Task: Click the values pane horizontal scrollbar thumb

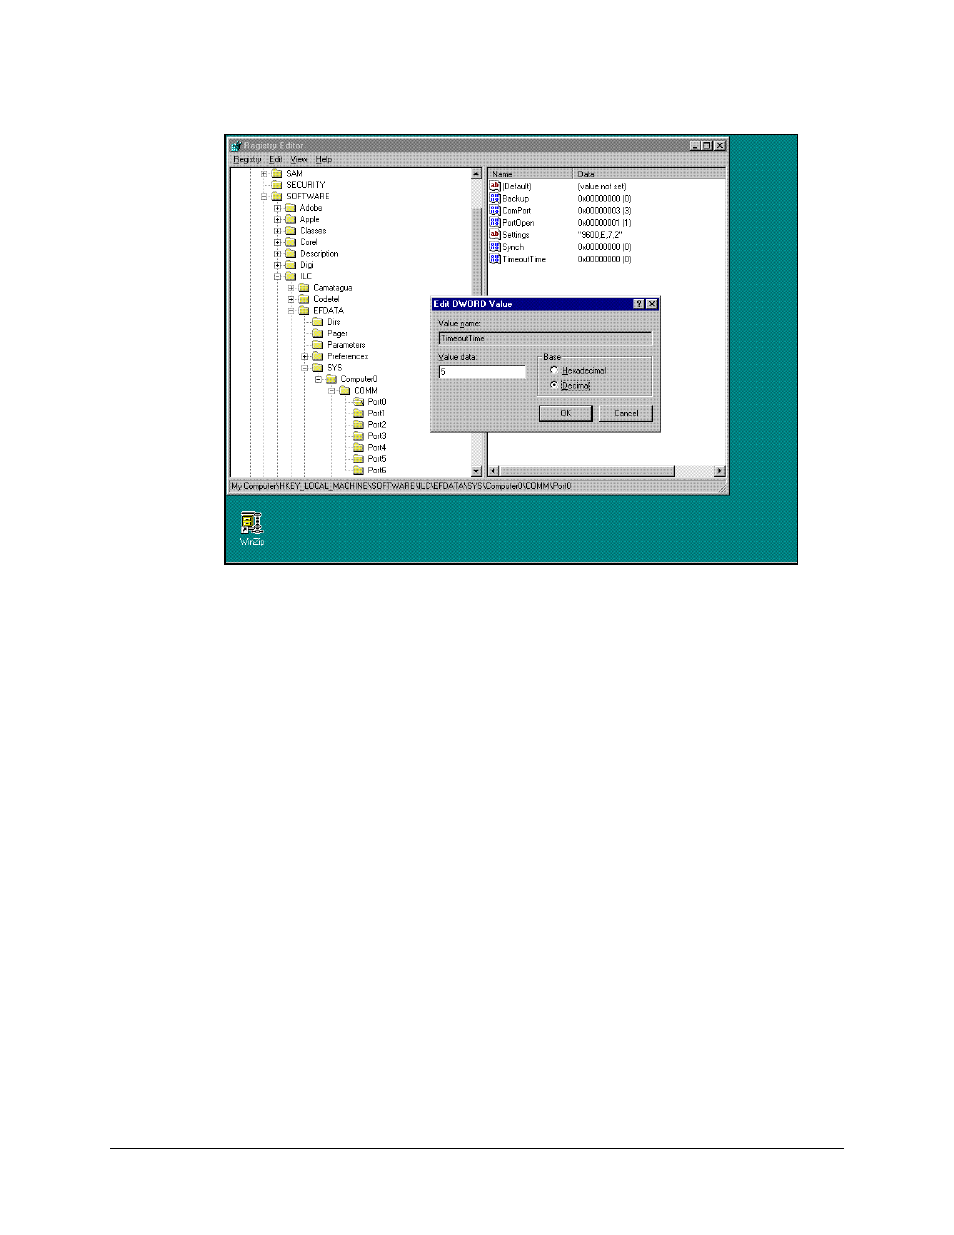Action: tap(587, 471)
